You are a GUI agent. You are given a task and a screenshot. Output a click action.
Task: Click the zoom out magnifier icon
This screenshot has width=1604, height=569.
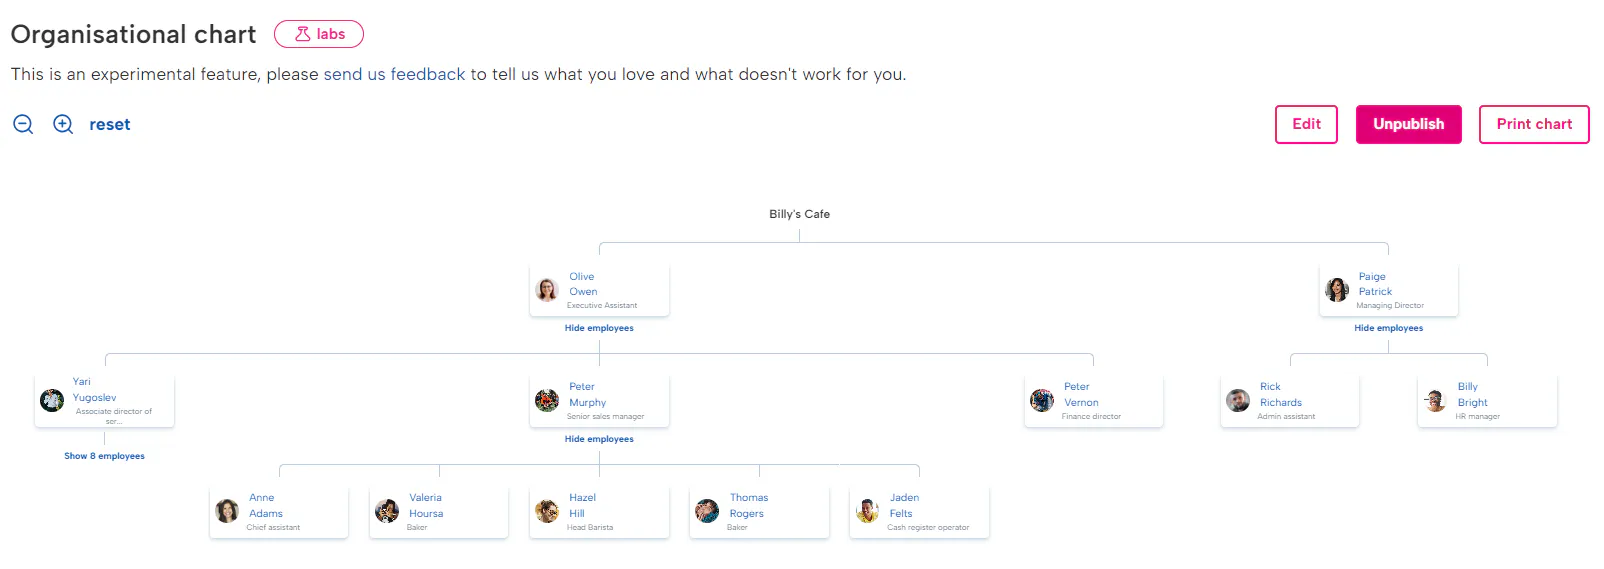(23, 124)
